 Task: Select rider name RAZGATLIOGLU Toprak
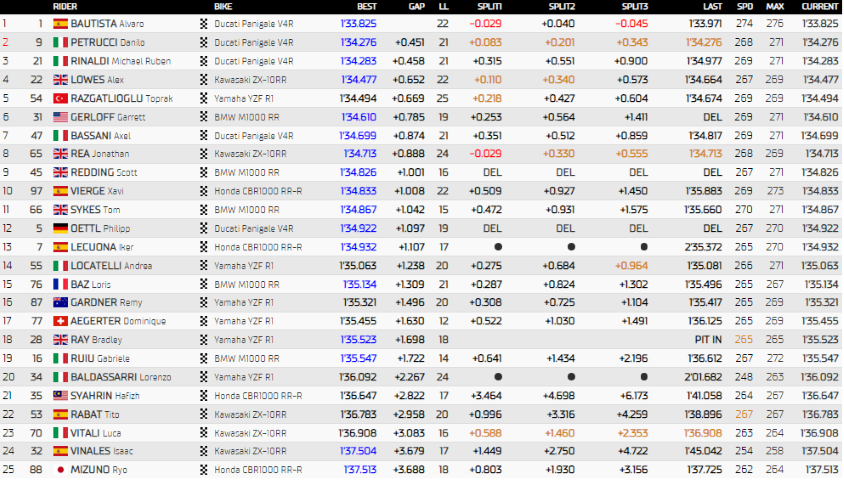(122, 98)
